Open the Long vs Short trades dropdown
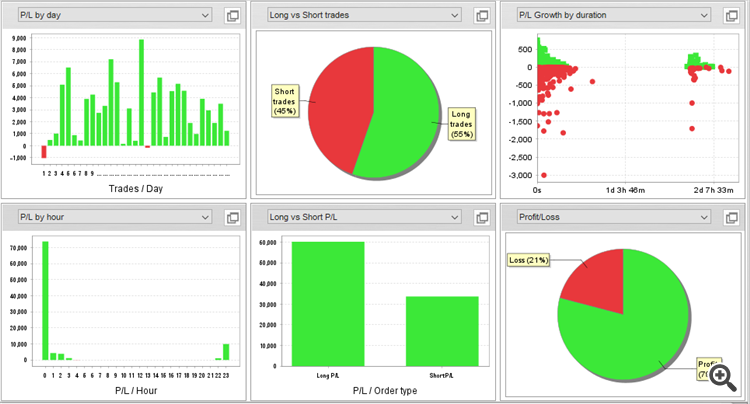The height and width of the screenshot is (404, 750). click(x=364, y=15)
